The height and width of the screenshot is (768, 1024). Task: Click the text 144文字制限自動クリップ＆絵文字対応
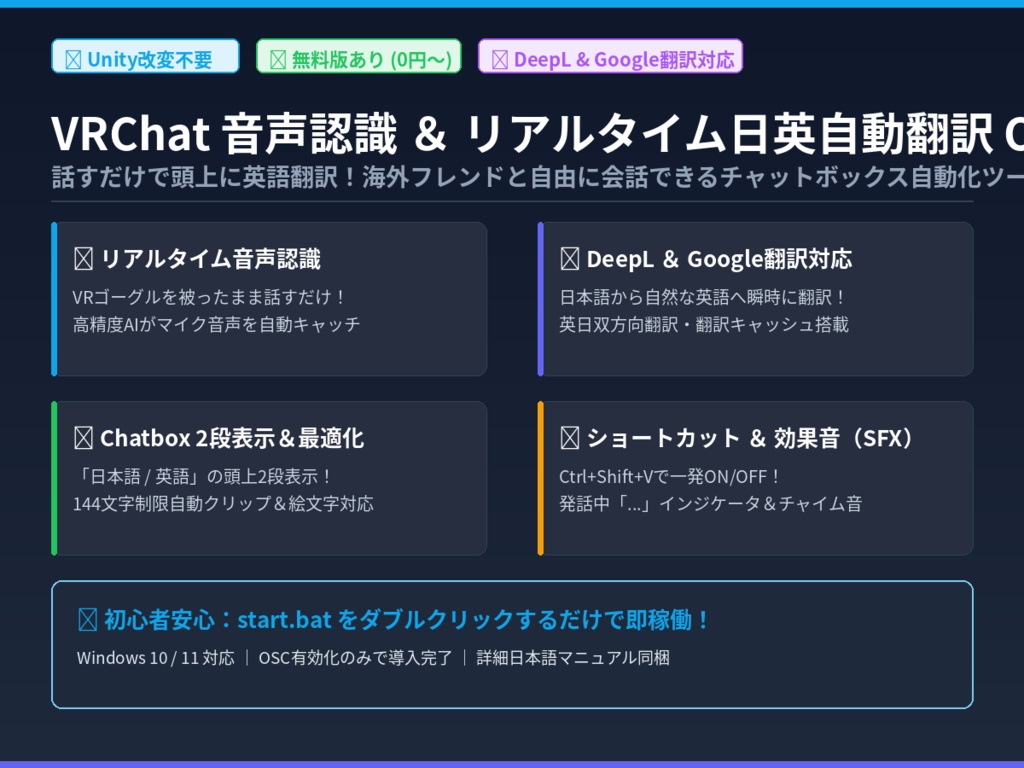(x=223, y=504)
